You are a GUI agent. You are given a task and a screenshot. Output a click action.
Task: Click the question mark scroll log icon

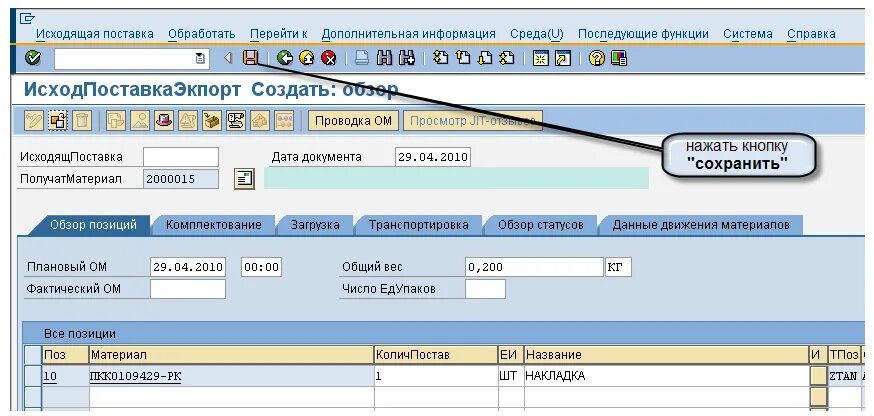click(236, 120)
